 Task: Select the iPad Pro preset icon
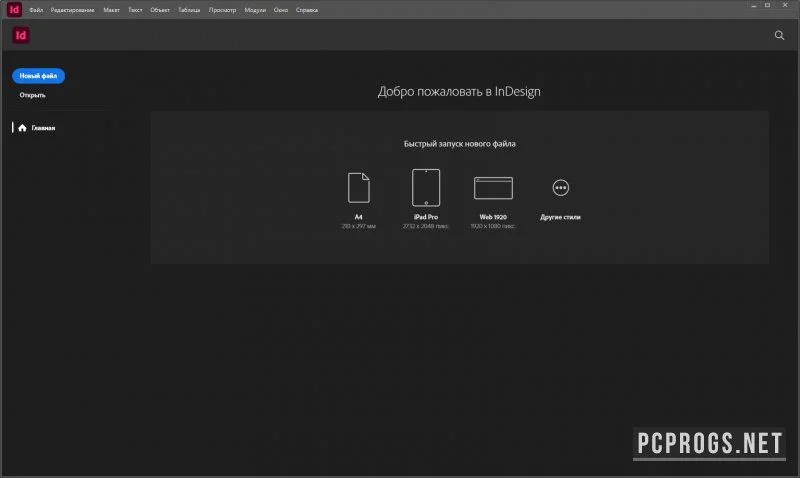coord(426,188)
